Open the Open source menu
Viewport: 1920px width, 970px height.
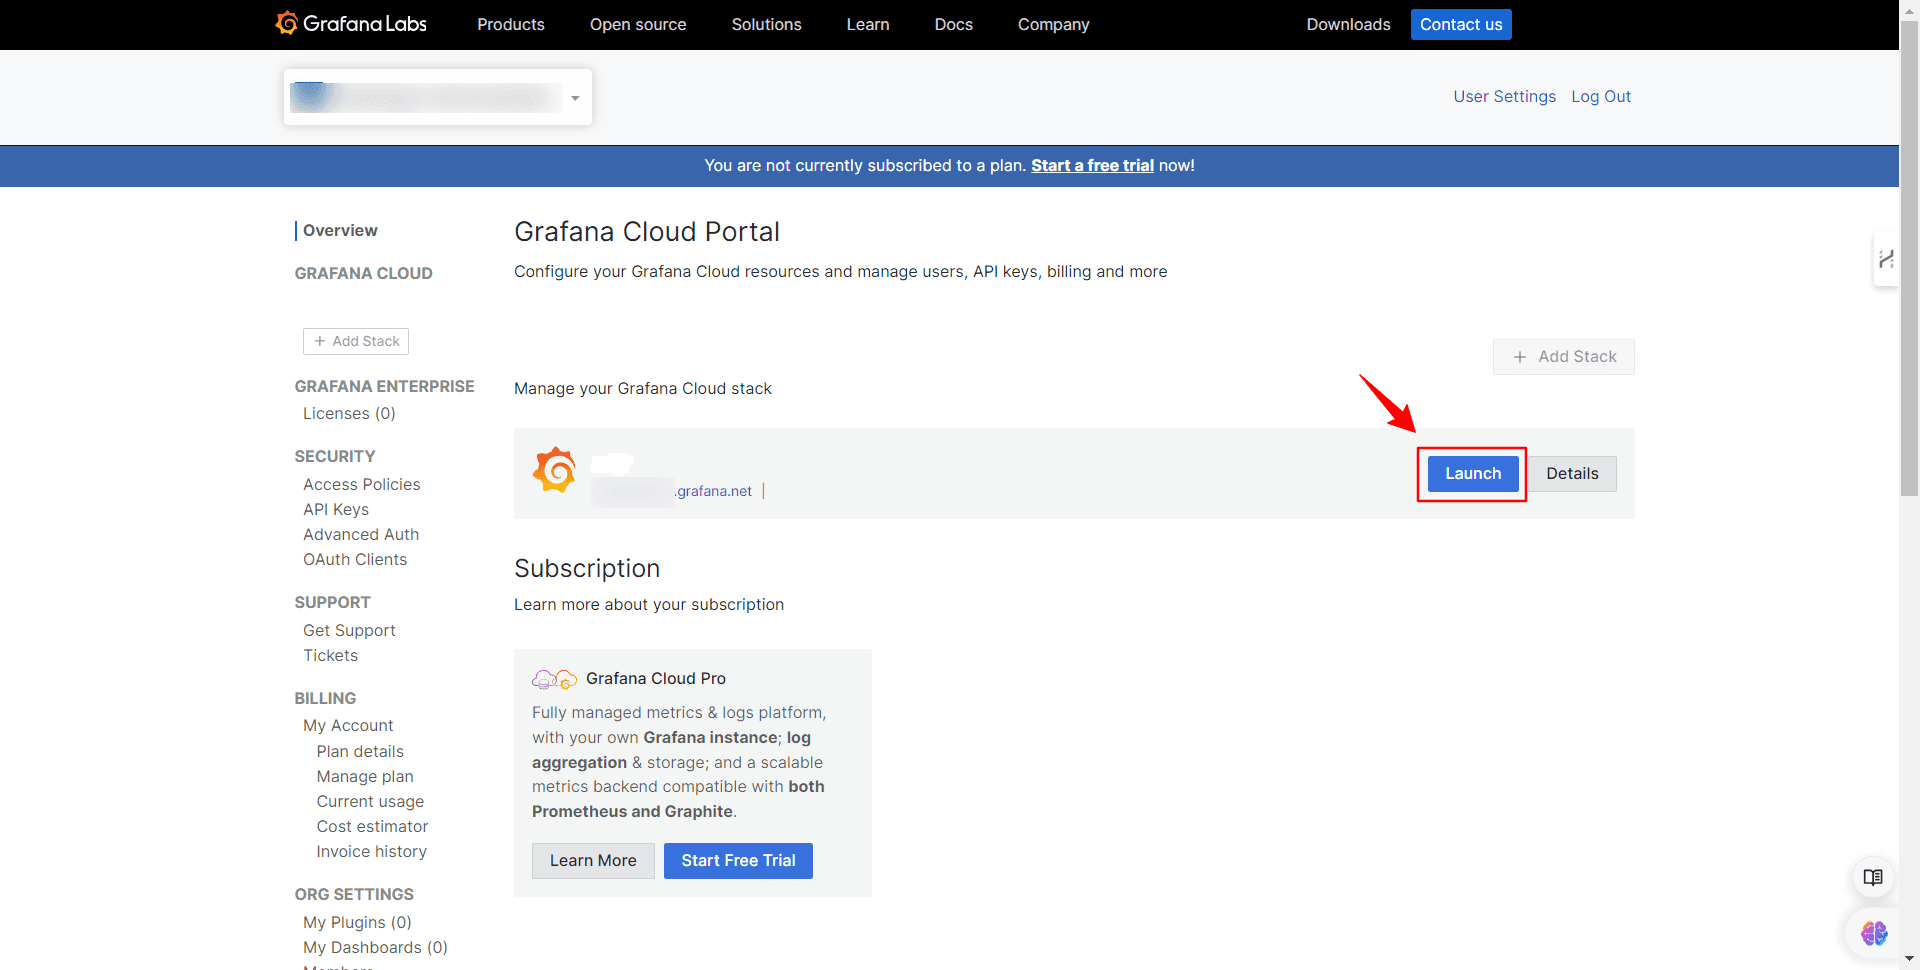pos(638,24)
